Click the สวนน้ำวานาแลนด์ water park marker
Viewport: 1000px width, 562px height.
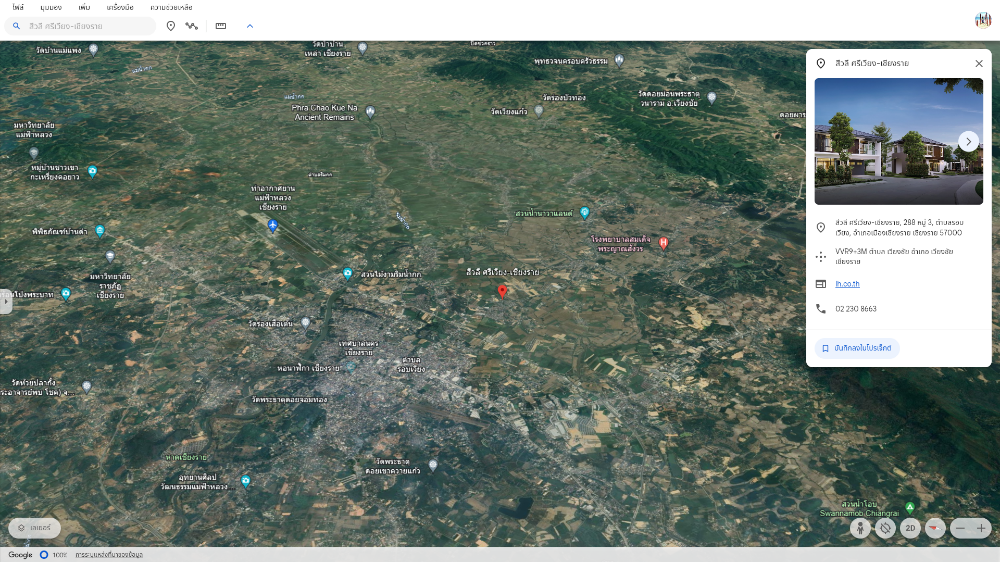585,213
